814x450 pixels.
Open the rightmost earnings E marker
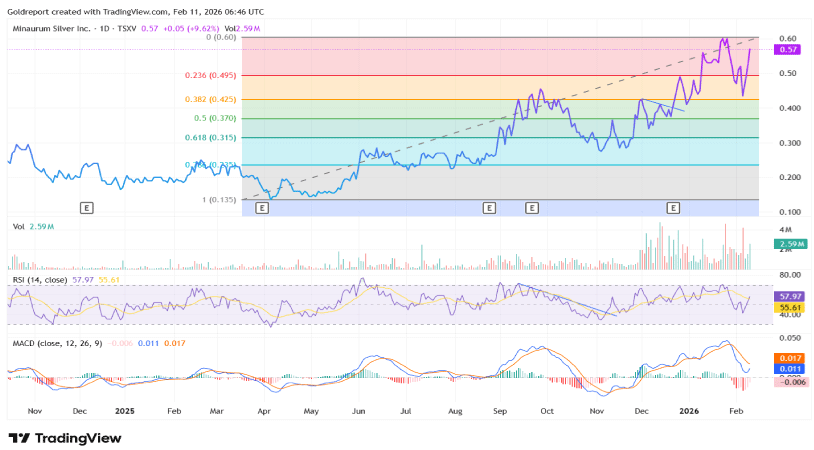pos(673,207)
